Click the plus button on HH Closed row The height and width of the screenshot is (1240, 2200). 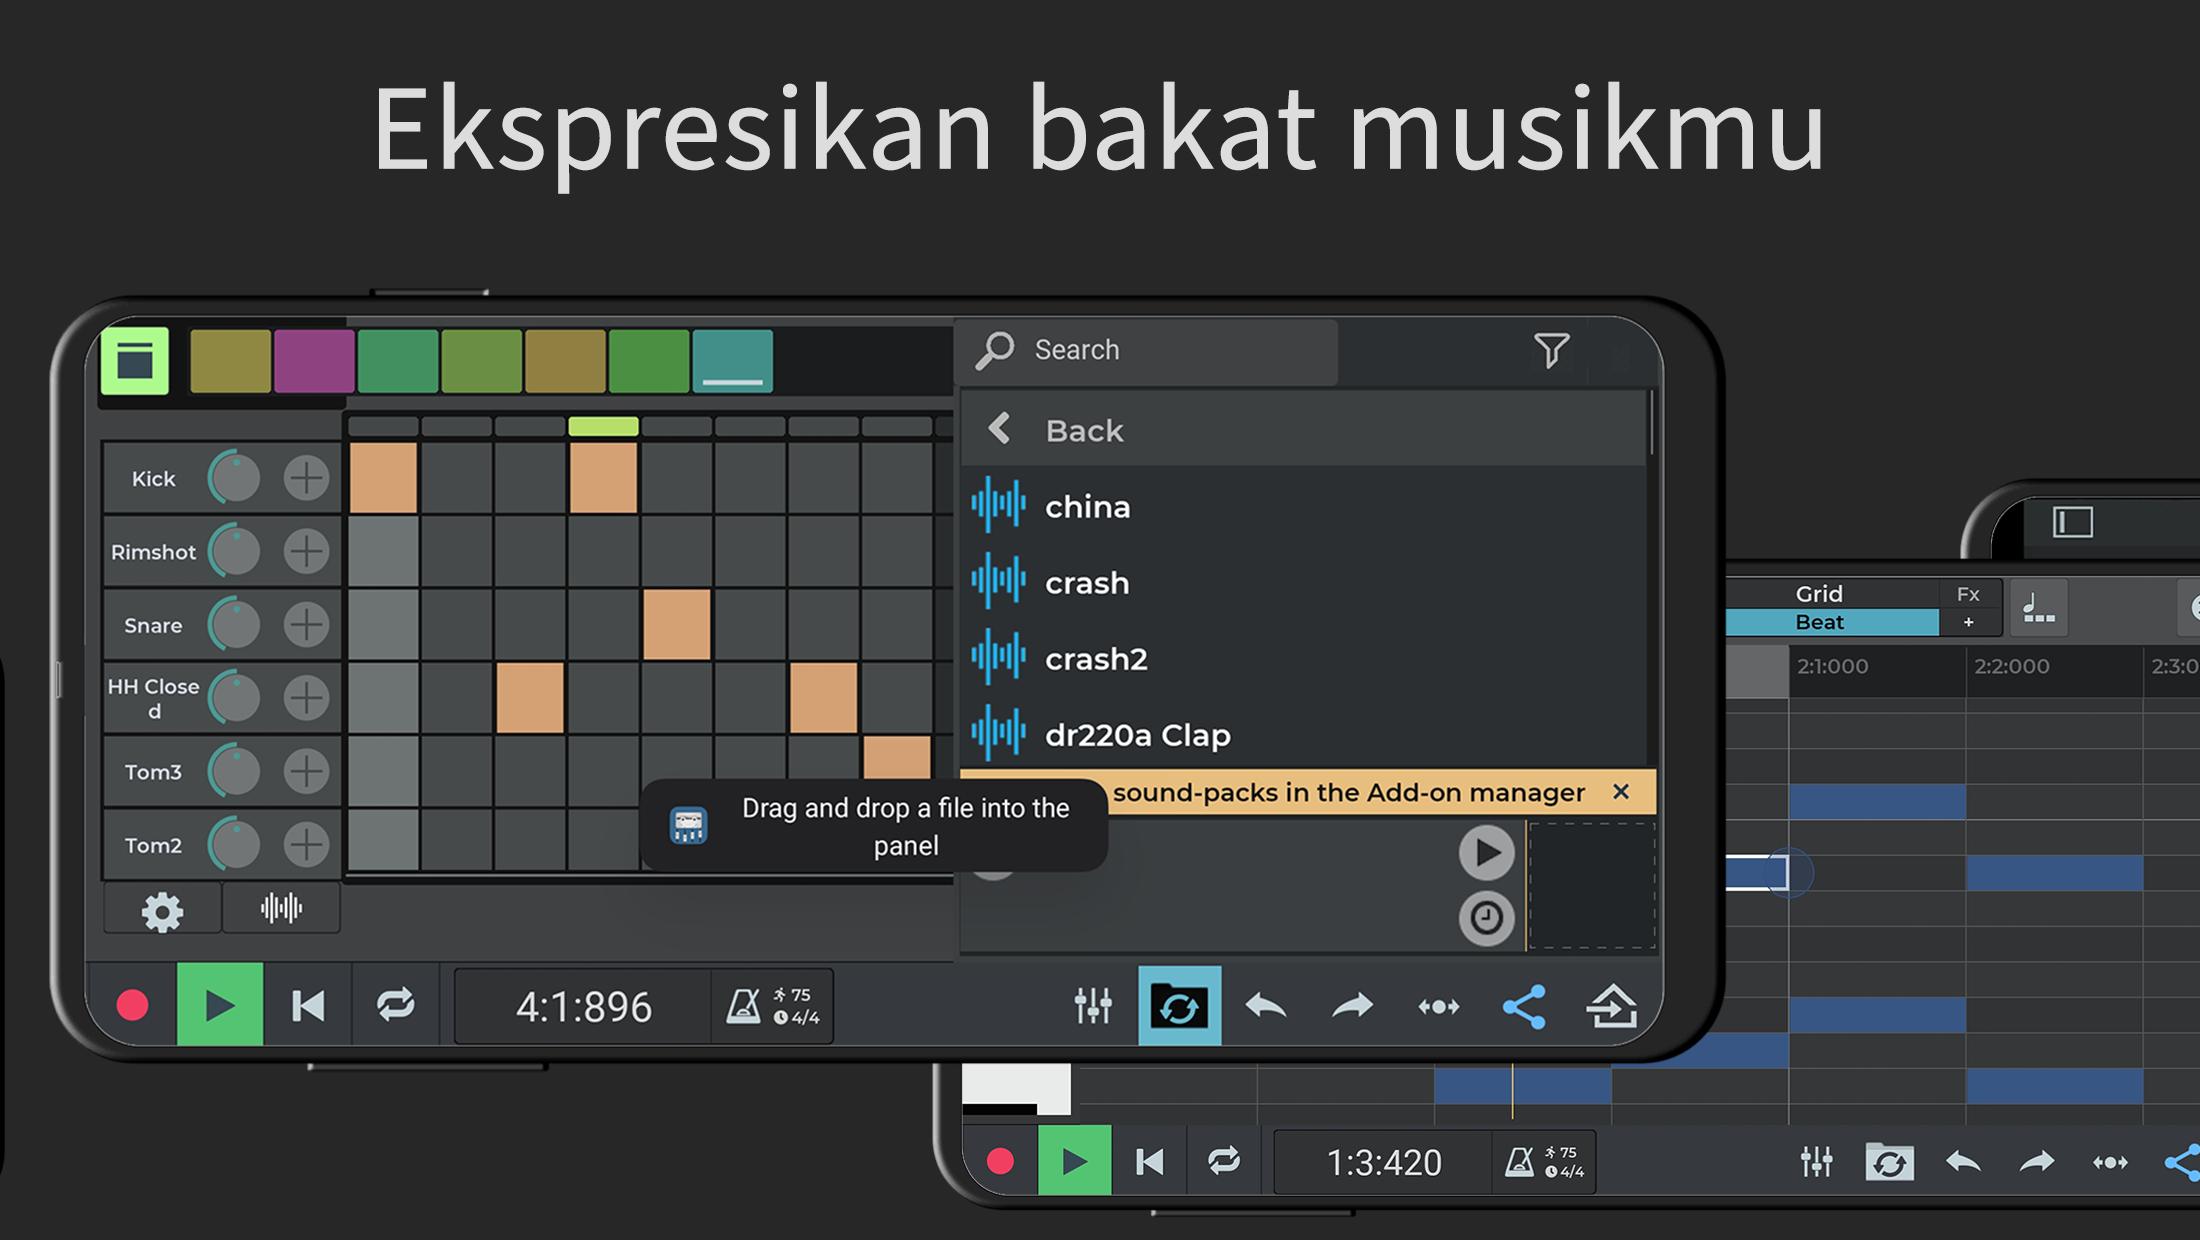tap(306, 698)
